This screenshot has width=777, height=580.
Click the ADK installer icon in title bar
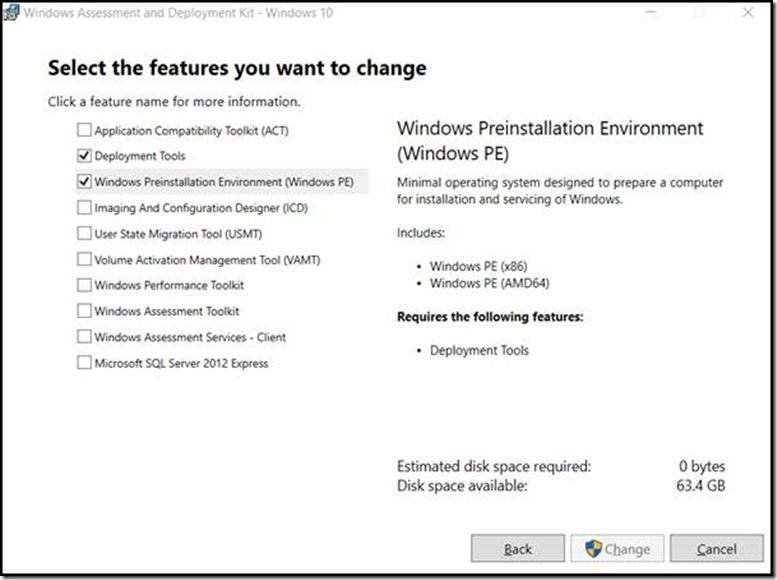[x=12, y=13]
